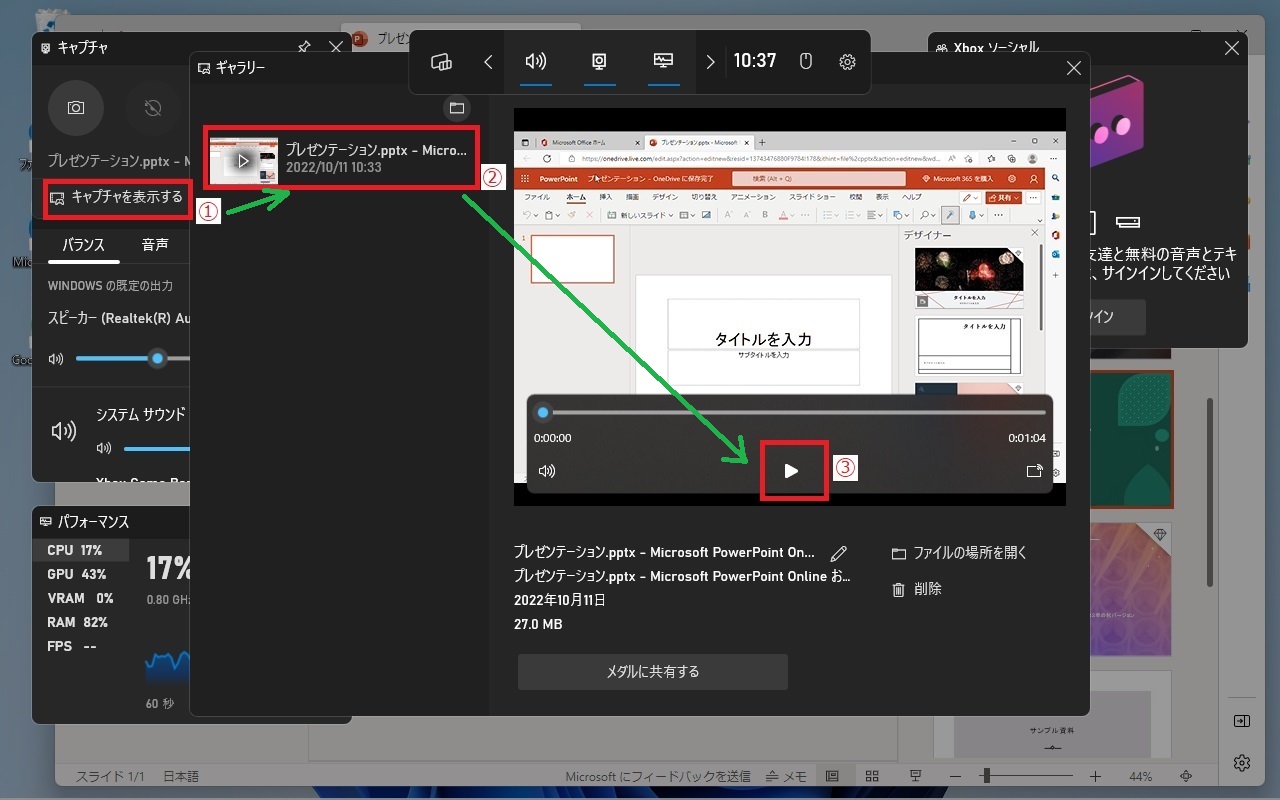Screen dimensions: 1280x800
Task: Click スライド 1/1 in status bar
Action: [110, 776]
